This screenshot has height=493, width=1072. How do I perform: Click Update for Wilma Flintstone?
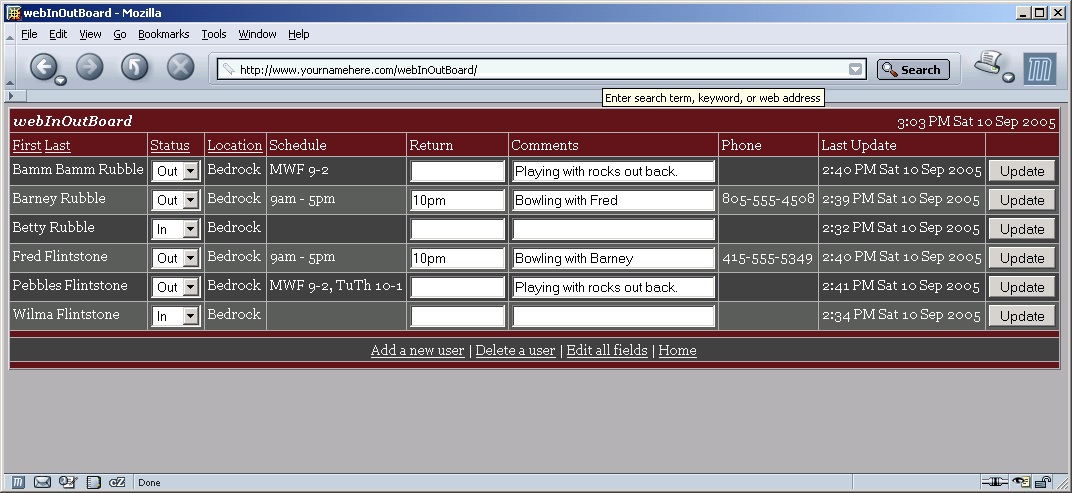click(x=1021, y=316)
